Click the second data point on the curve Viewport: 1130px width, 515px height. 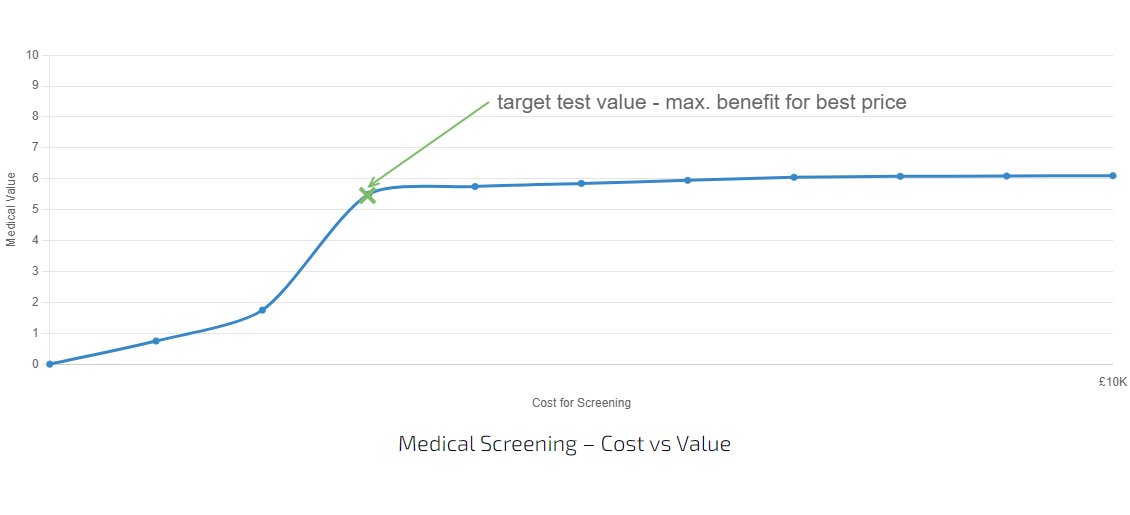pos(156,341)
